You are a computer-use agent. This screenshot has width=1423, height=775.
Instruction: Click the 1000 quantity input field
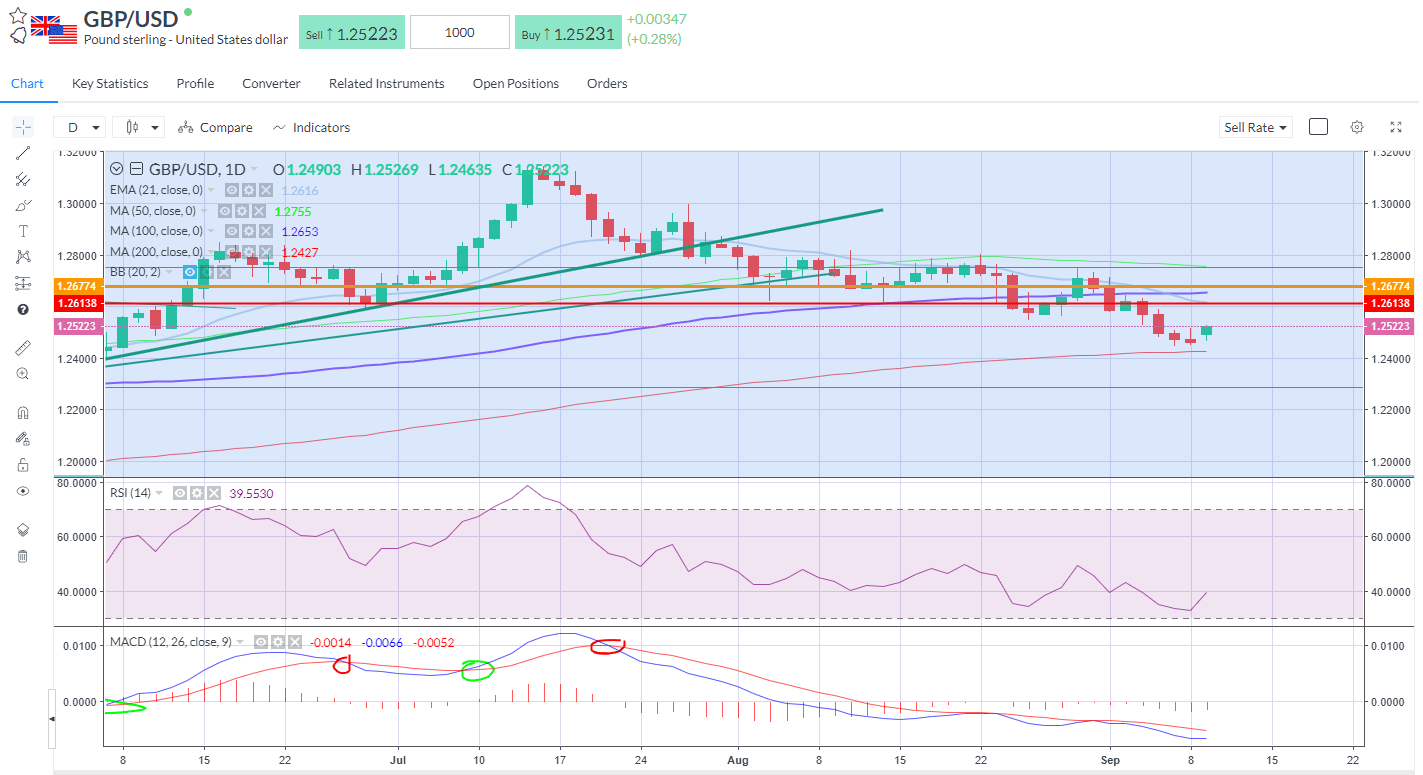click(459, 31)
